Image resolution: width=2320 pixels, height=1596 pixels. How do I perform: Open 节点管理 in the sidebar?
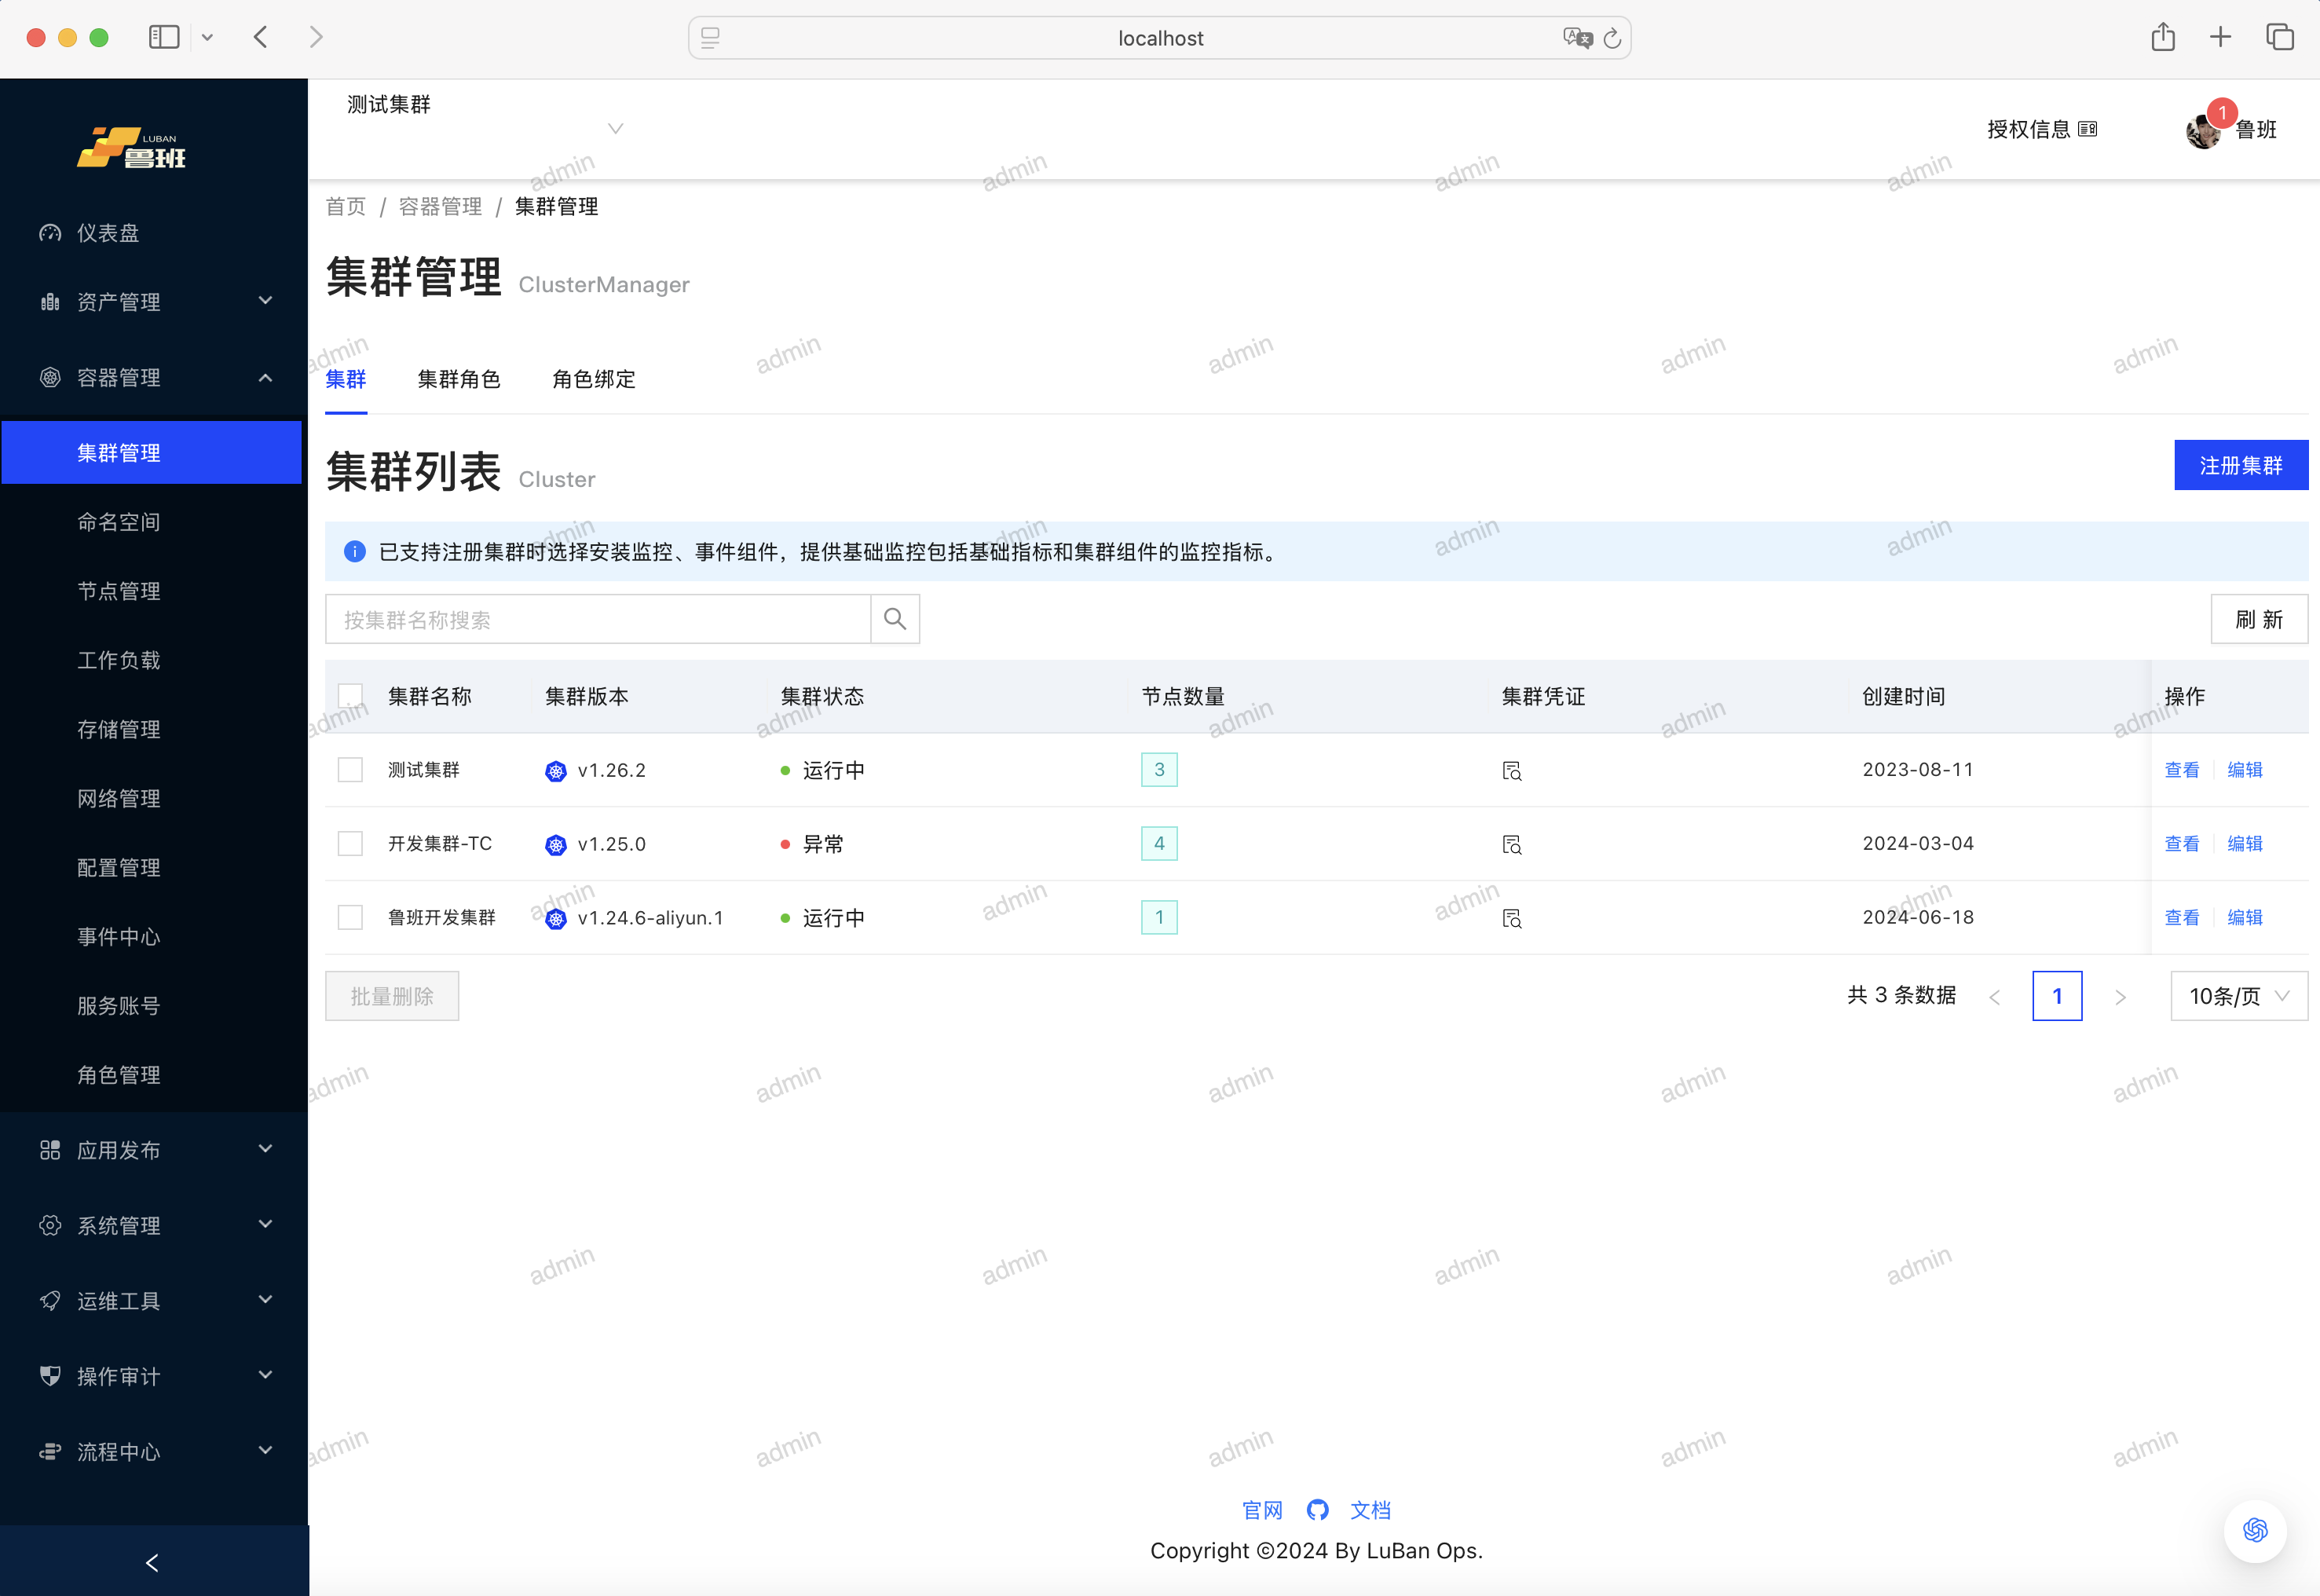pyautogui.click(x=119, y=591)
